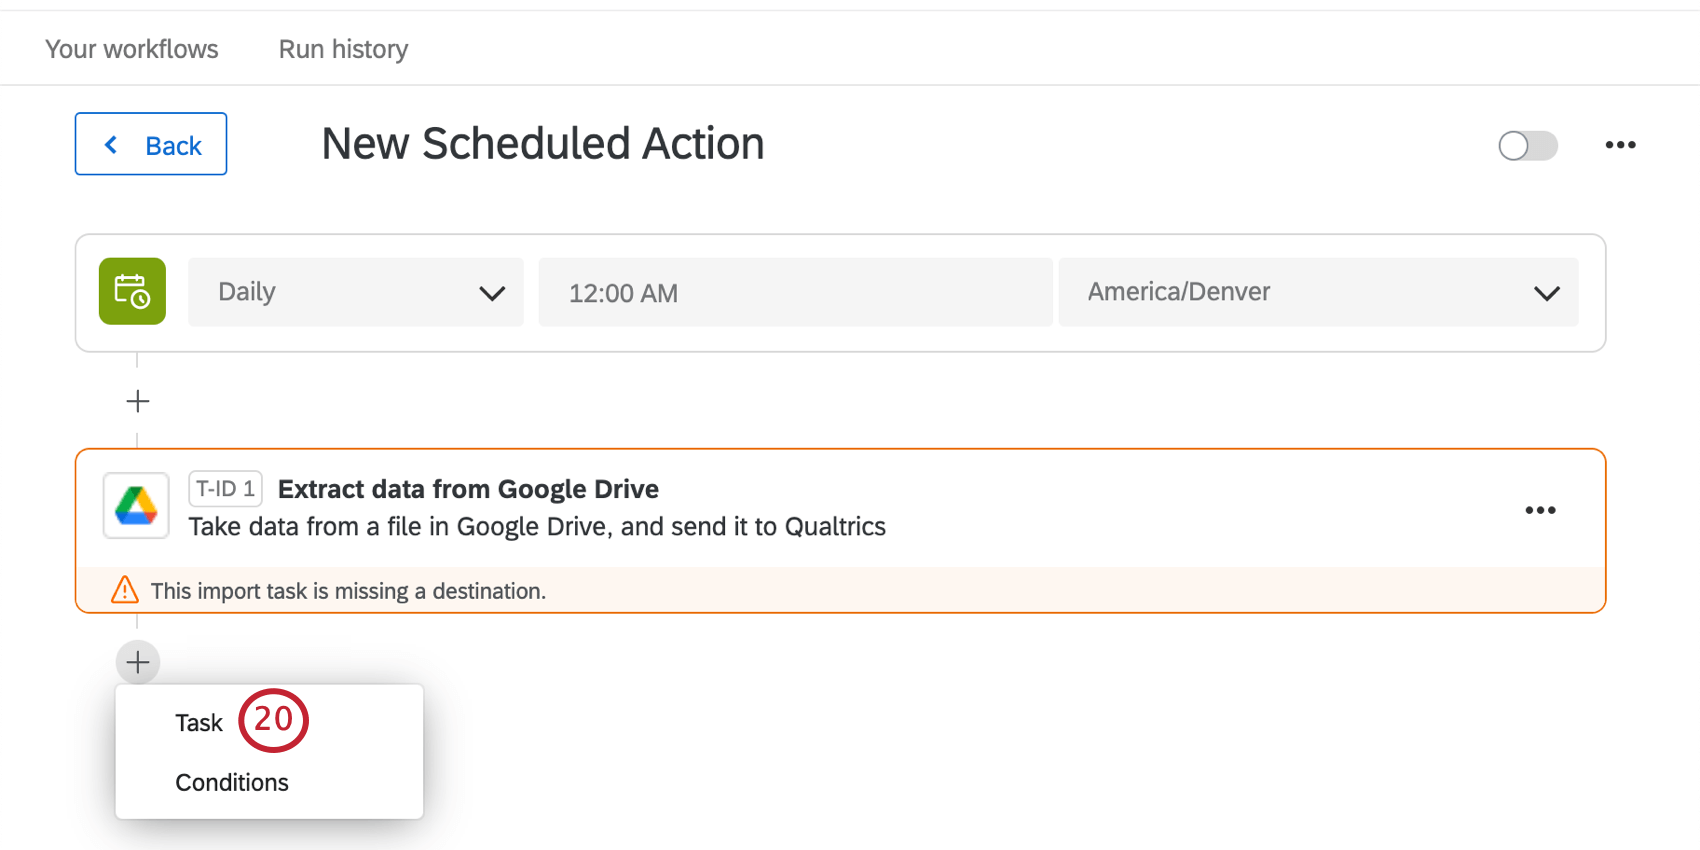Select Task from the add menu
The height and width of the screenshot is (850, 1700).
(x=199, y=723)
